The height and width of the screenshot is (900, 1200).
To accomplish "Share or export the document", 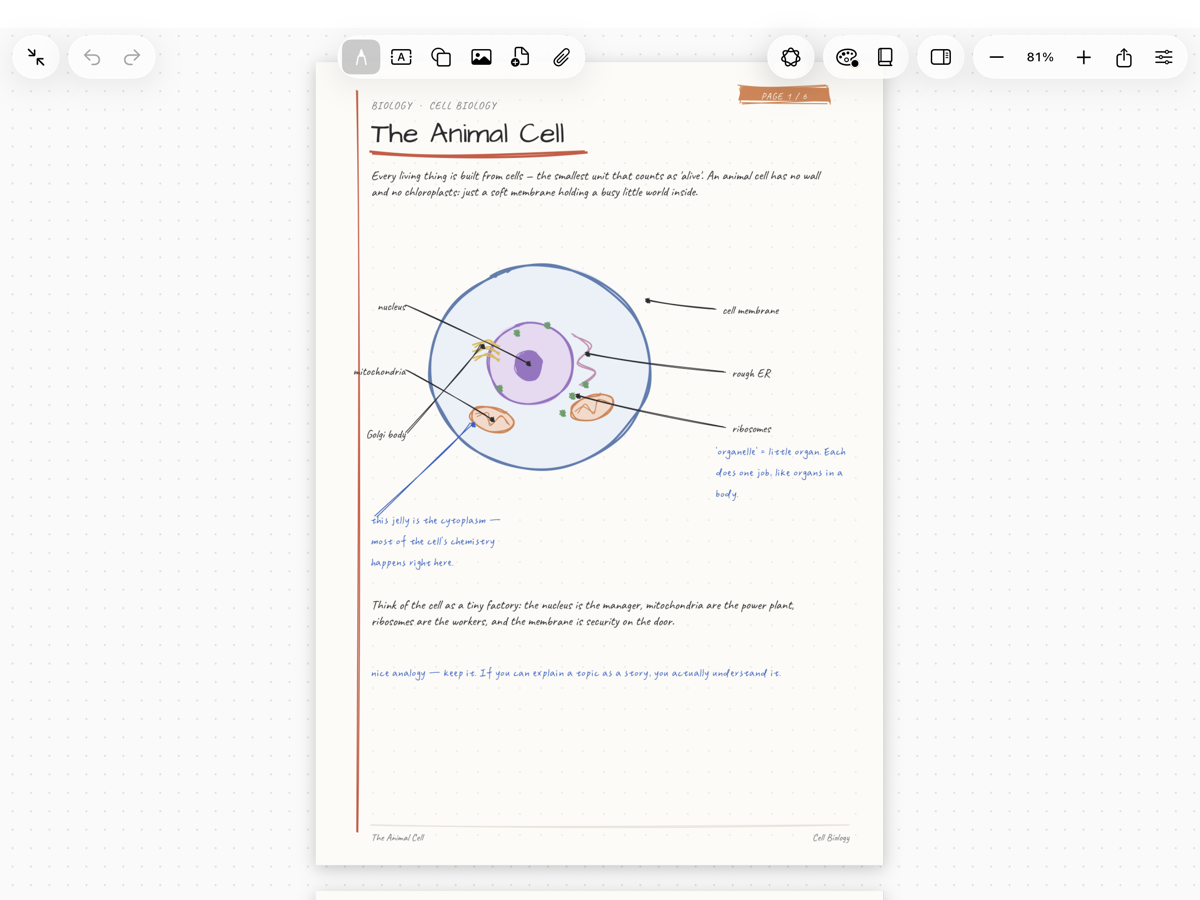I will (x=1124, y=57).
